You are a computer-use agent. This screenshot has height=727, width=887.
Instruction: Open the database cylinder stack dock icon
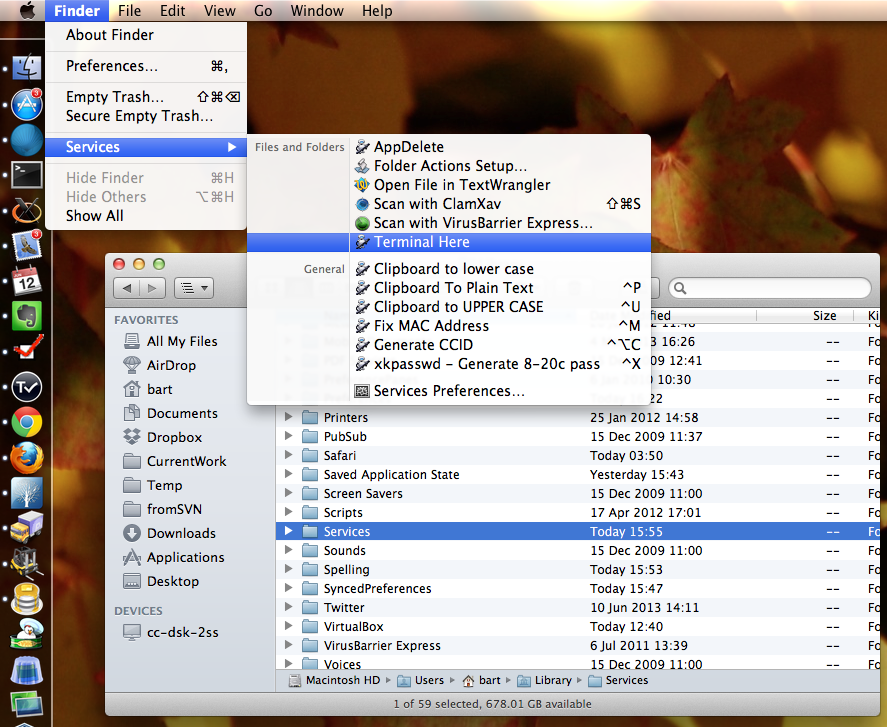(26, 598)
